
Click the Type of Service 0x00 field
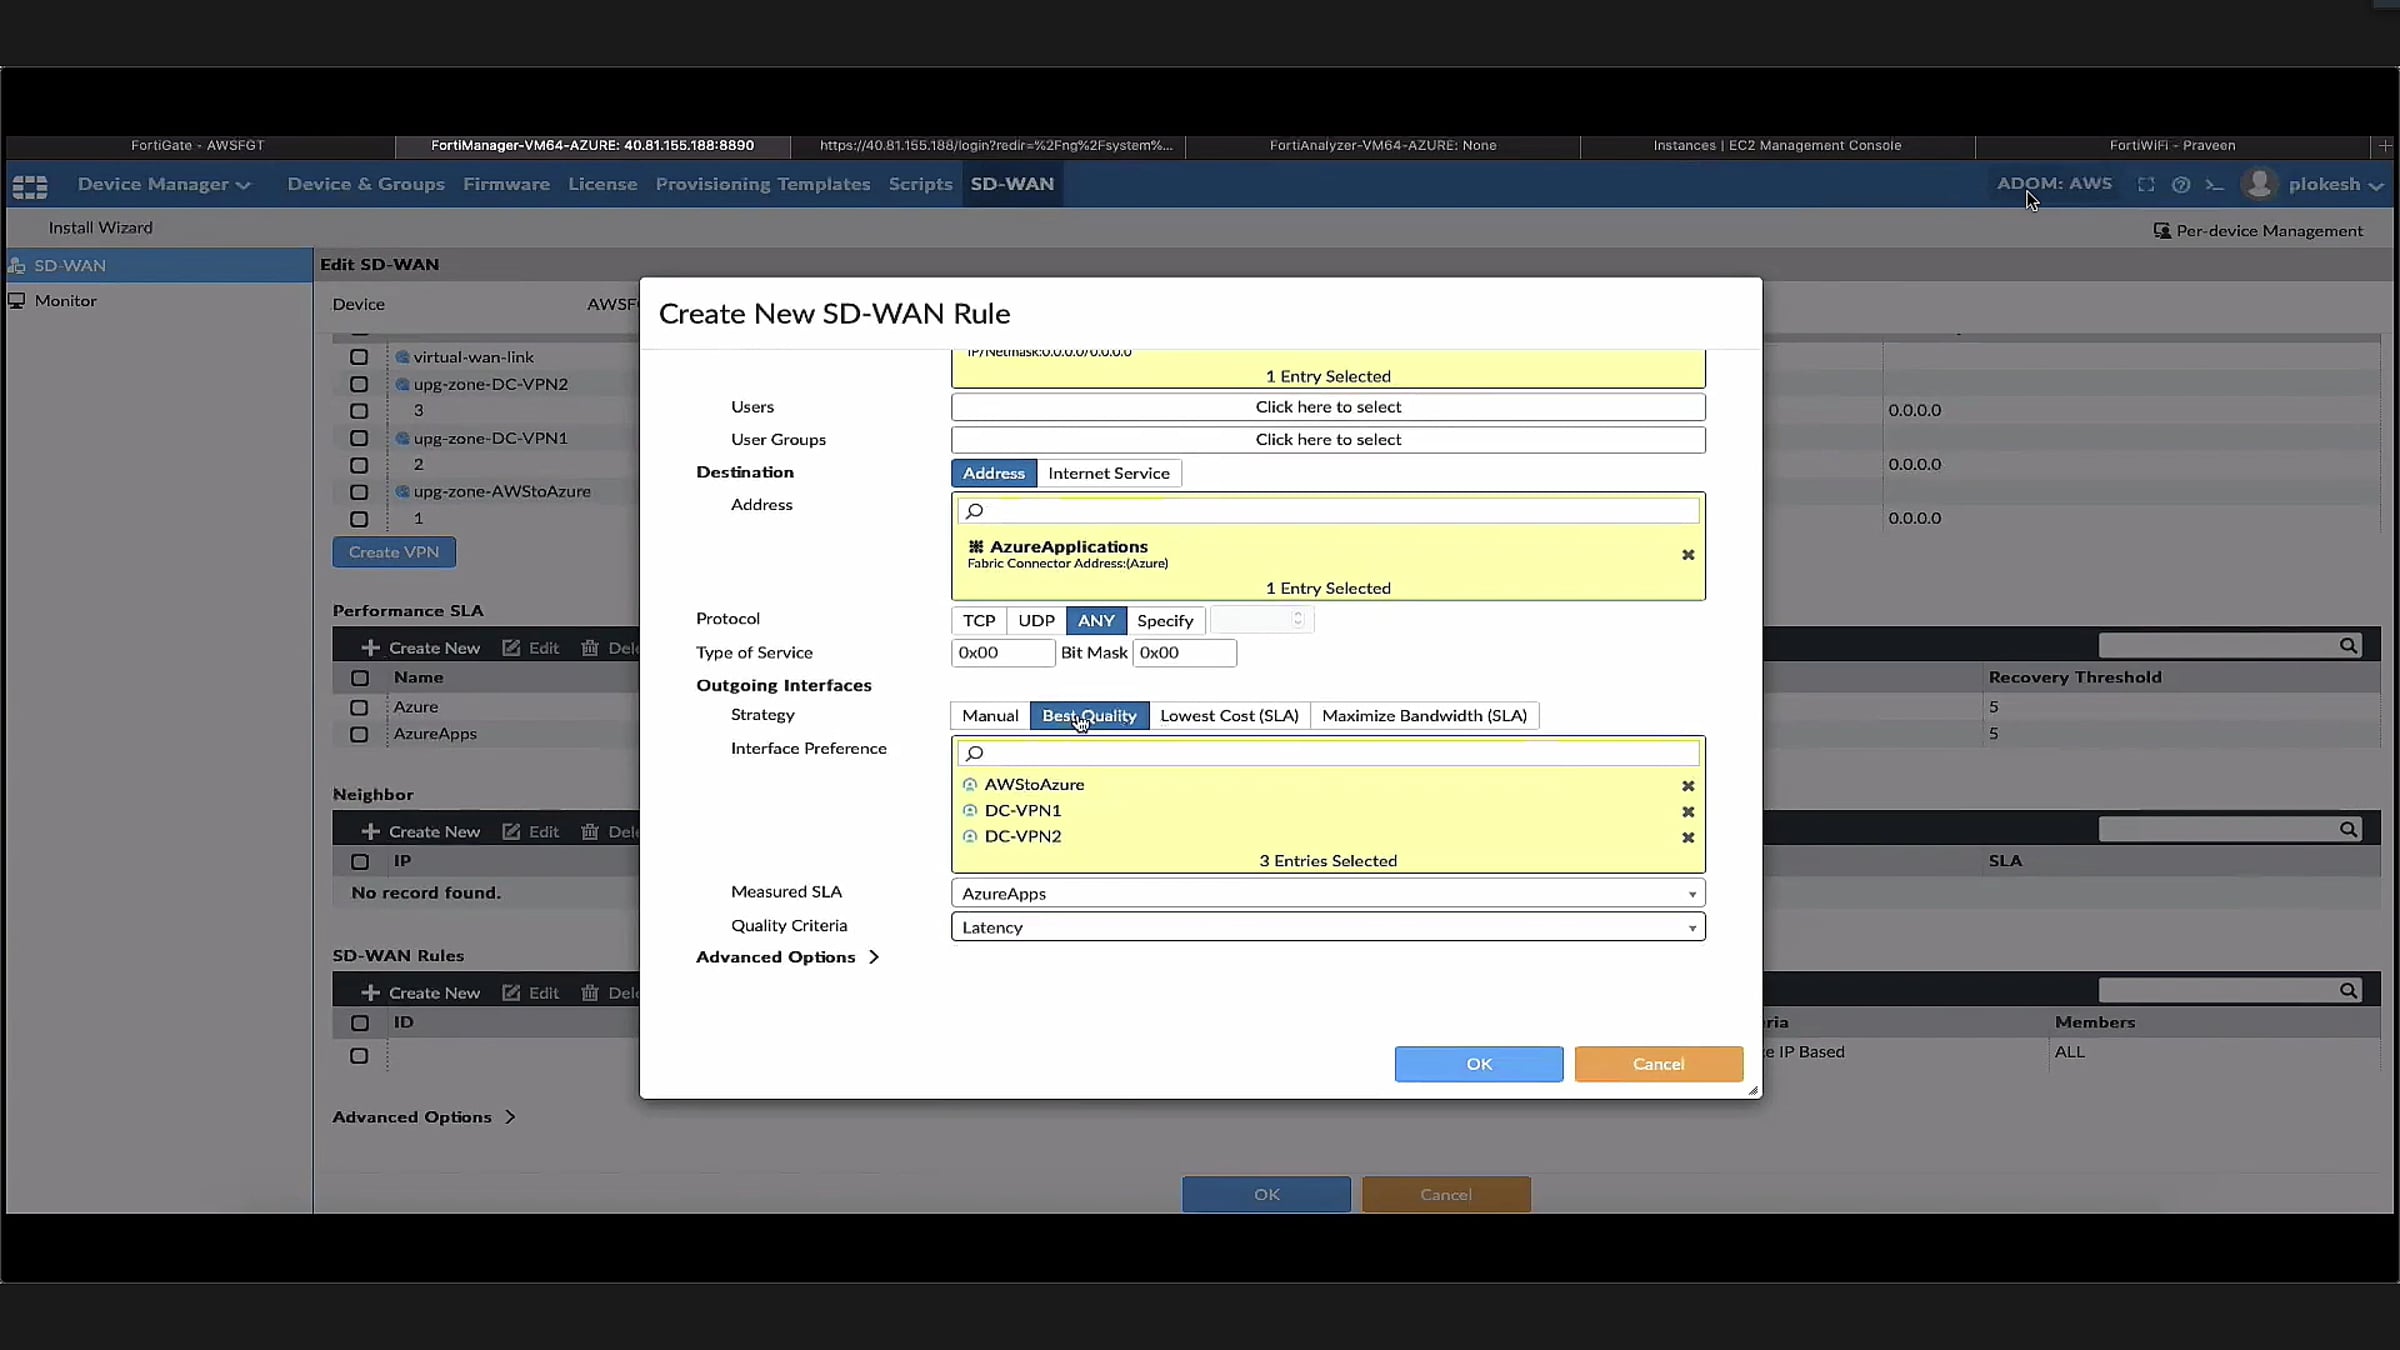[1001, 653]
